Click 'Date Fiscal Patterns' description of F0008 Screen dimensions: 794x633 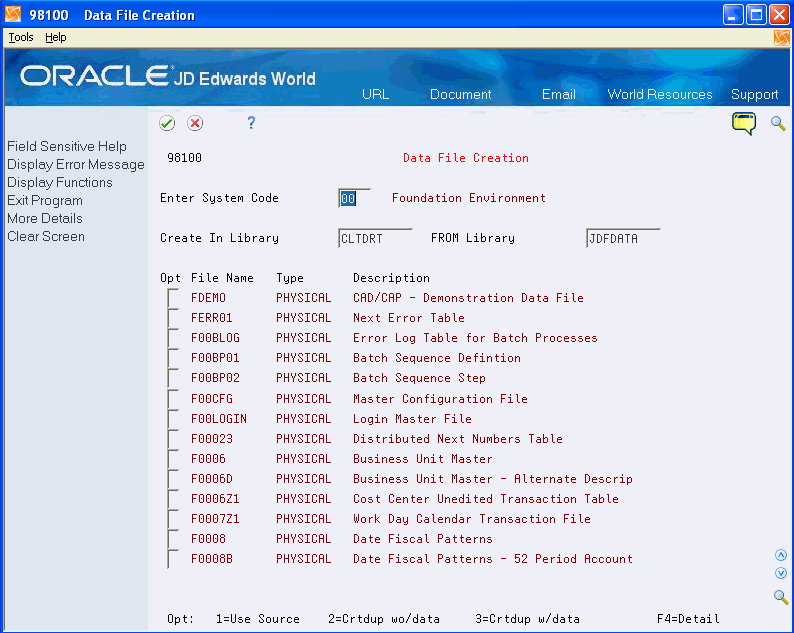422,539
